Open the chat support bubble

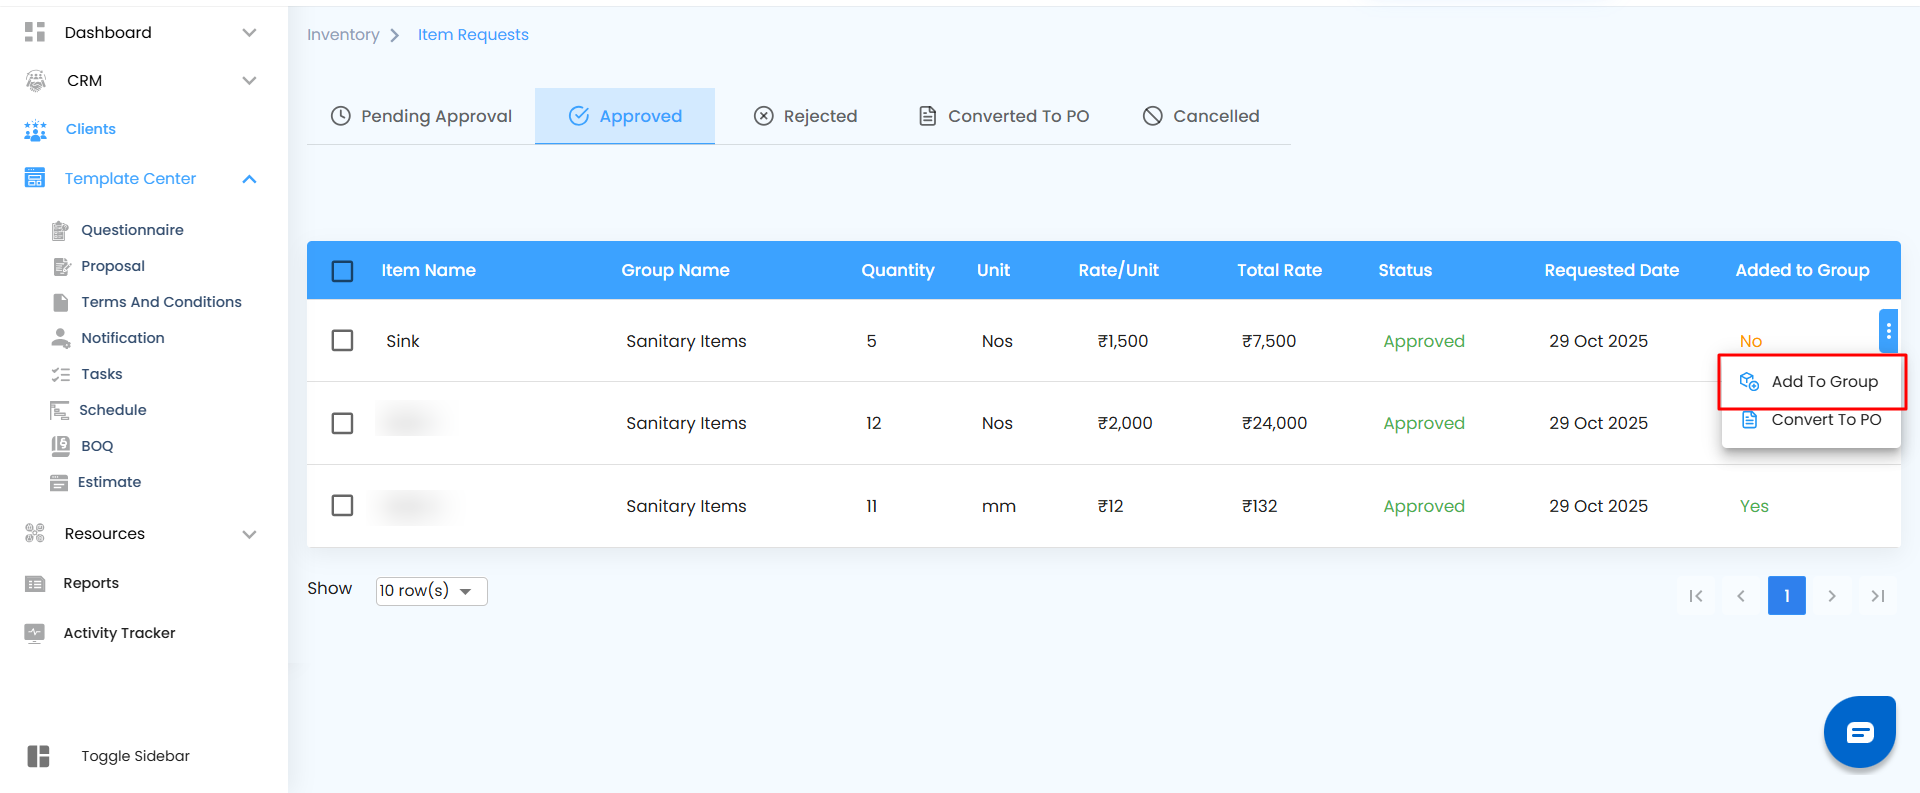pyautogui.click(x=1860, y=732)
